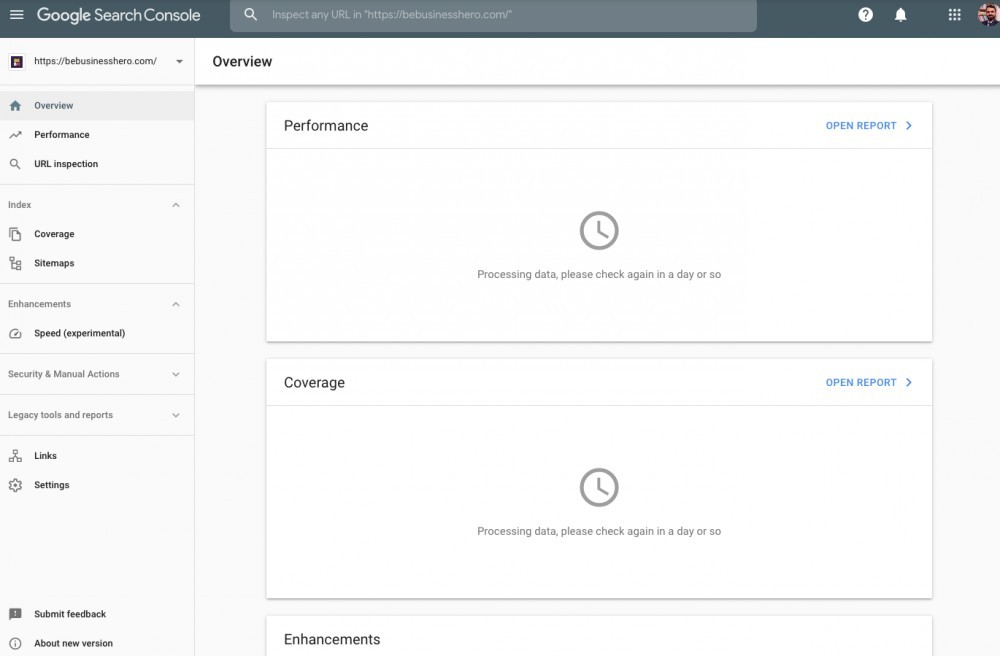Open the user account avatar
1000x656 pixels.
point(989,14)
